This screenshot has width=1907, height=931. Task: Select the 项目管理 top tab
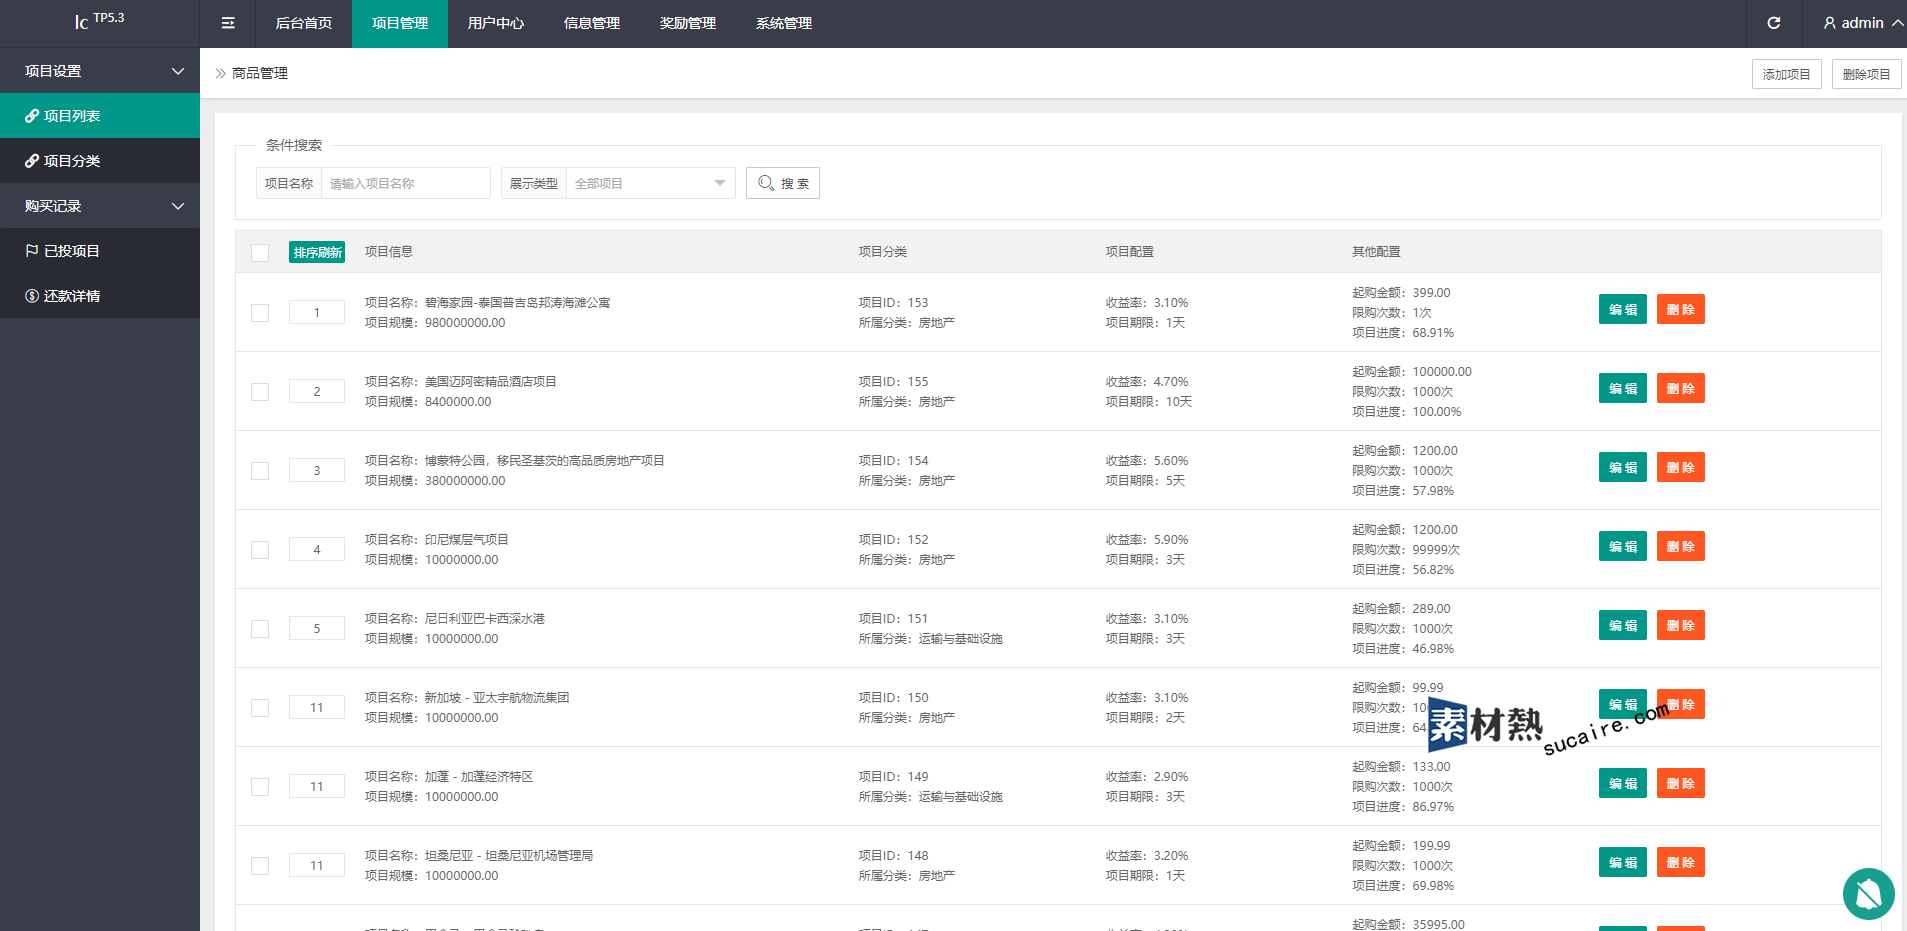400,23
